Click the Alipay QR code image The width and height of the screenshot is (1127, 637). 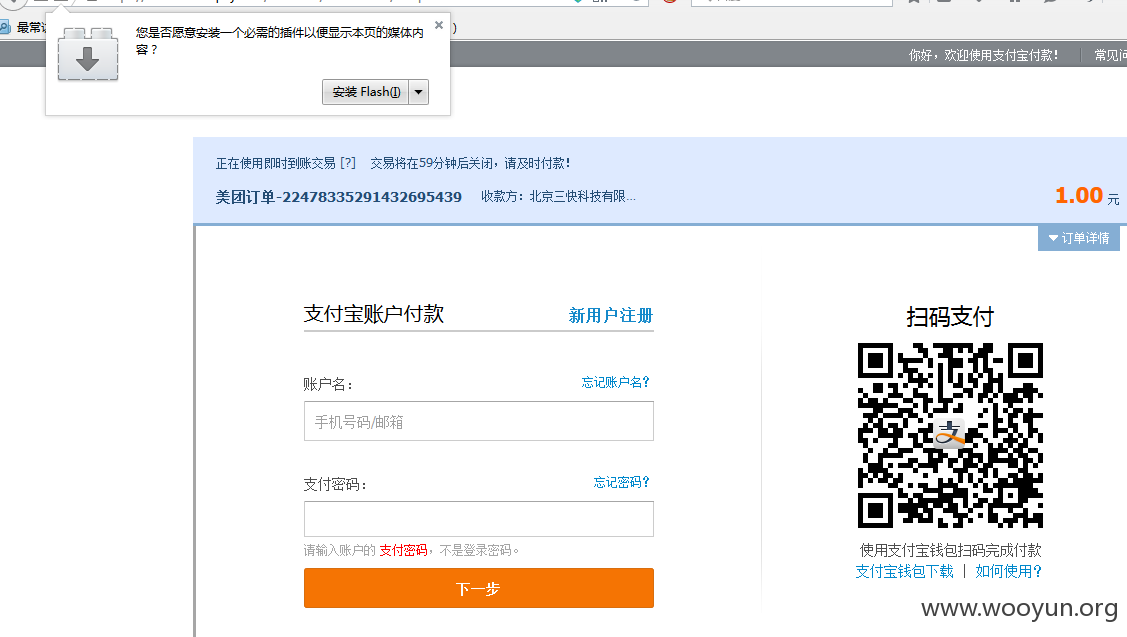click(x=950, y=436)
